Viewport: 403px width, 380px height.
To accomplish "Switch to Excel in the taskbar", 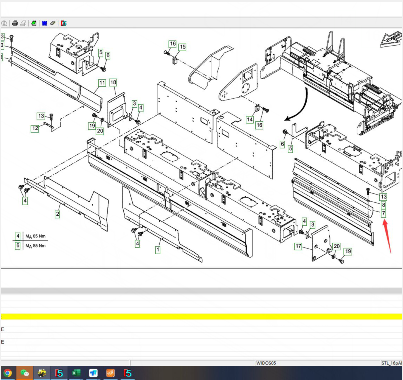I will point(76,373).
